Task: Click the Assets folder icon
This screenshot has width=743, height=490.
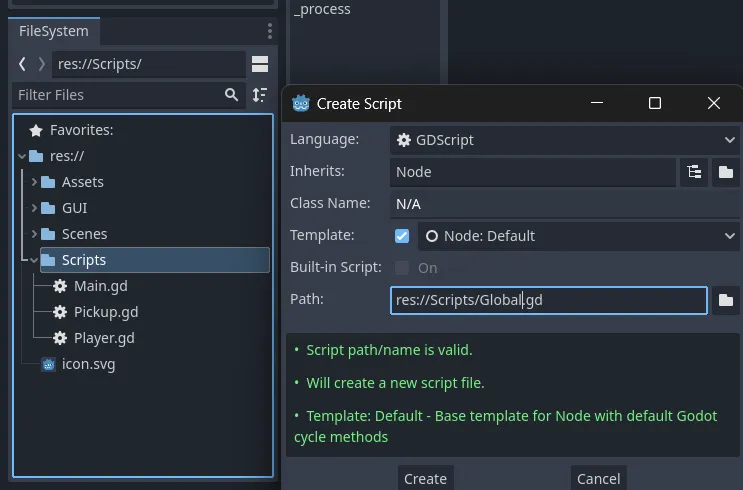Action: coord(48,182)
